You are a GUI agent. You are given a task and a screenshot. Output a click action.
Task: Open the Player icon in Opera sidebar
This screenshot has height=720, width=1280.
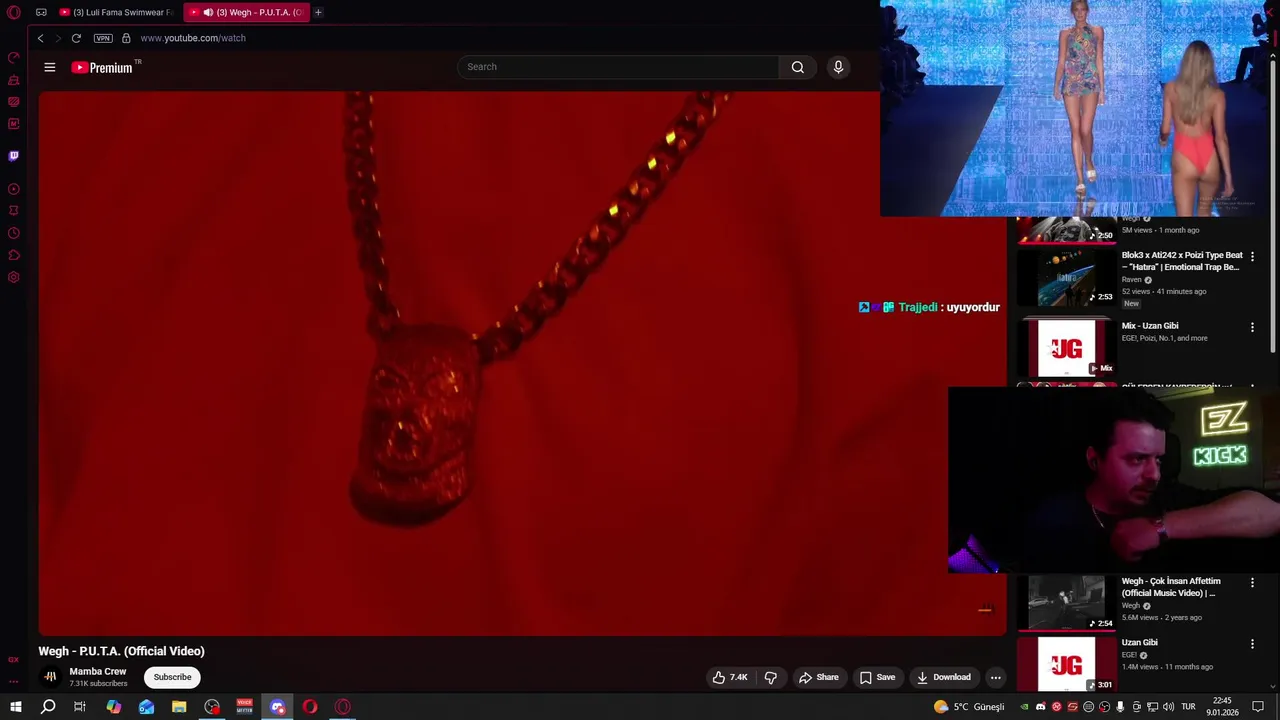coord(14,189)
